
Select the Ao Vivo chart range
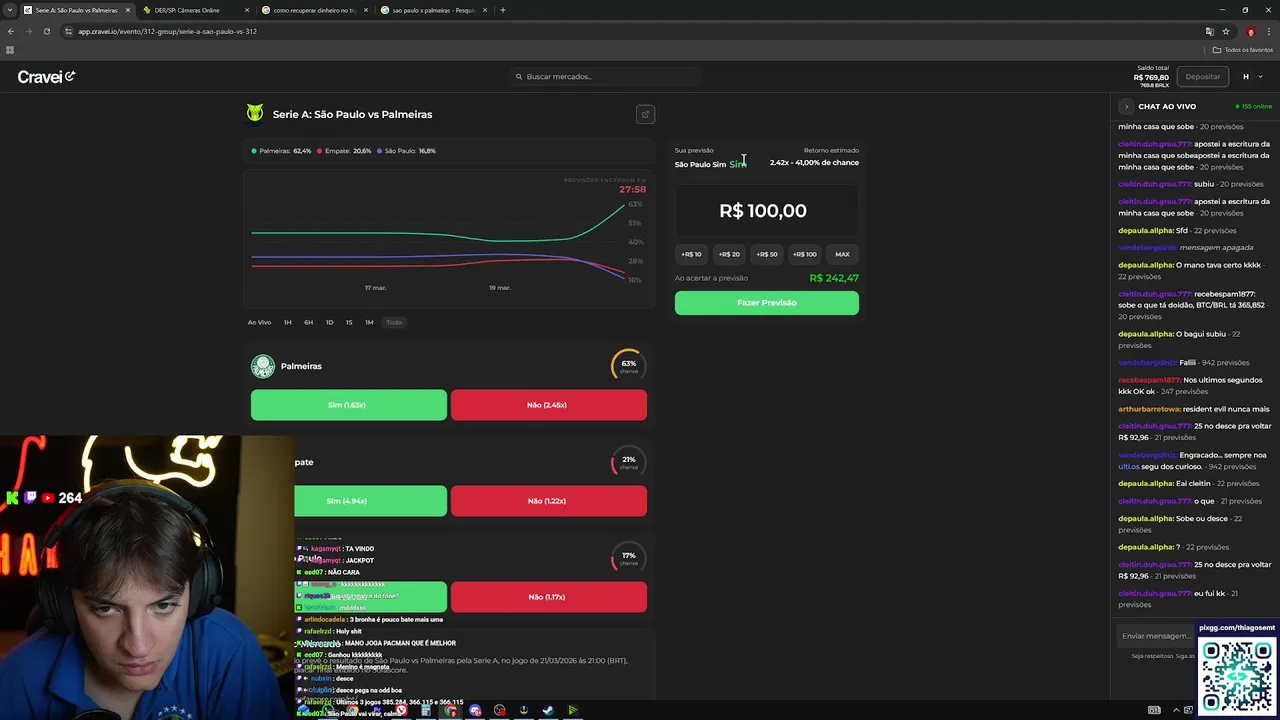(259, 322)
